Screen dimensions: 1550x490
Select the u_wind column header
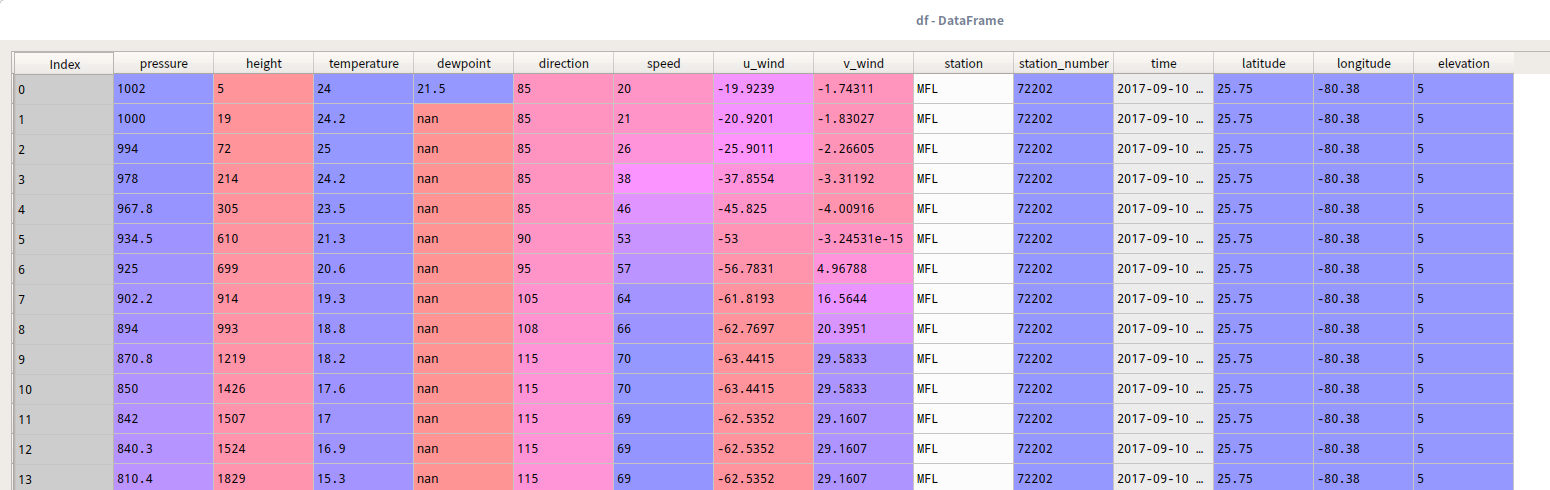(763, 63)
